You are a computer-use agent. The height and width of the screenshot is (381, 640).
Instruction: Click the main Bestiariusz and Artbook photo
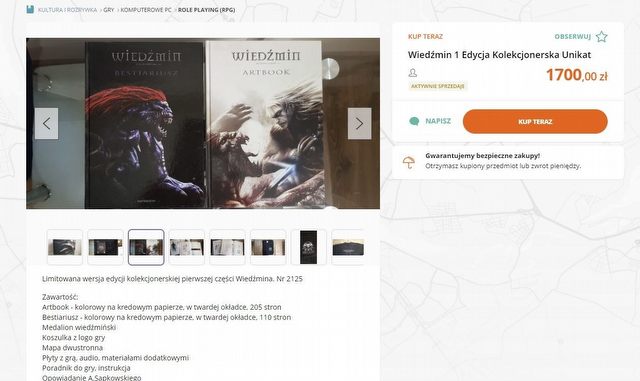click(203, 123)
